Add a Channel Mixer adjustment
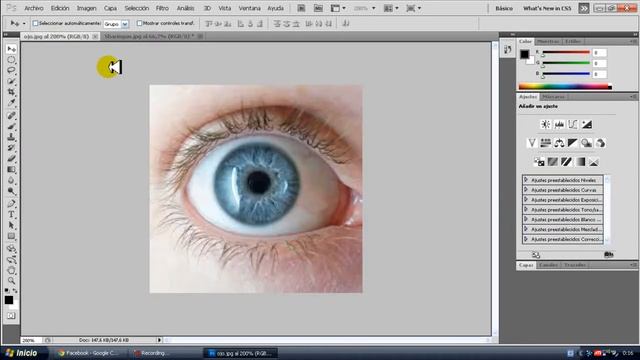This screenshot has width=640, height=360. (x=600, y=143)
